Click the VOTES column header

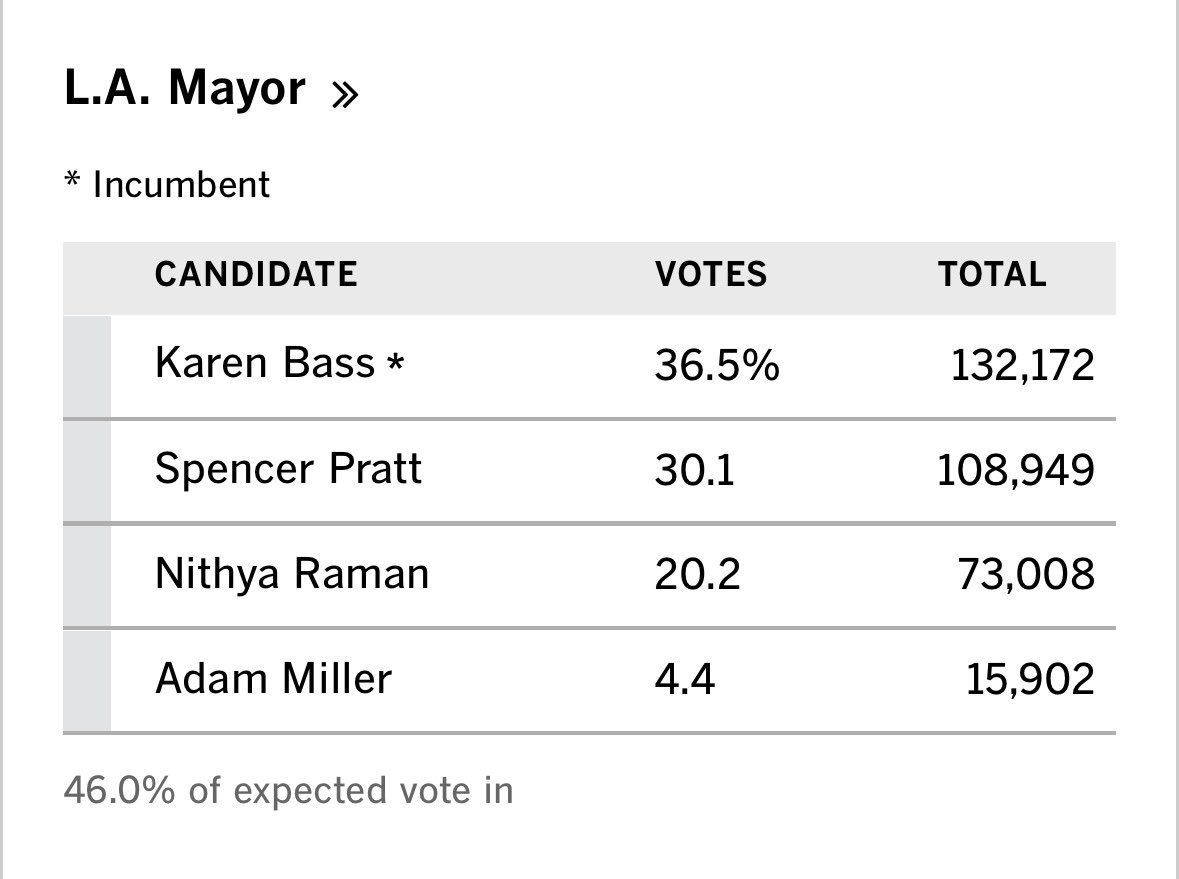711,274
